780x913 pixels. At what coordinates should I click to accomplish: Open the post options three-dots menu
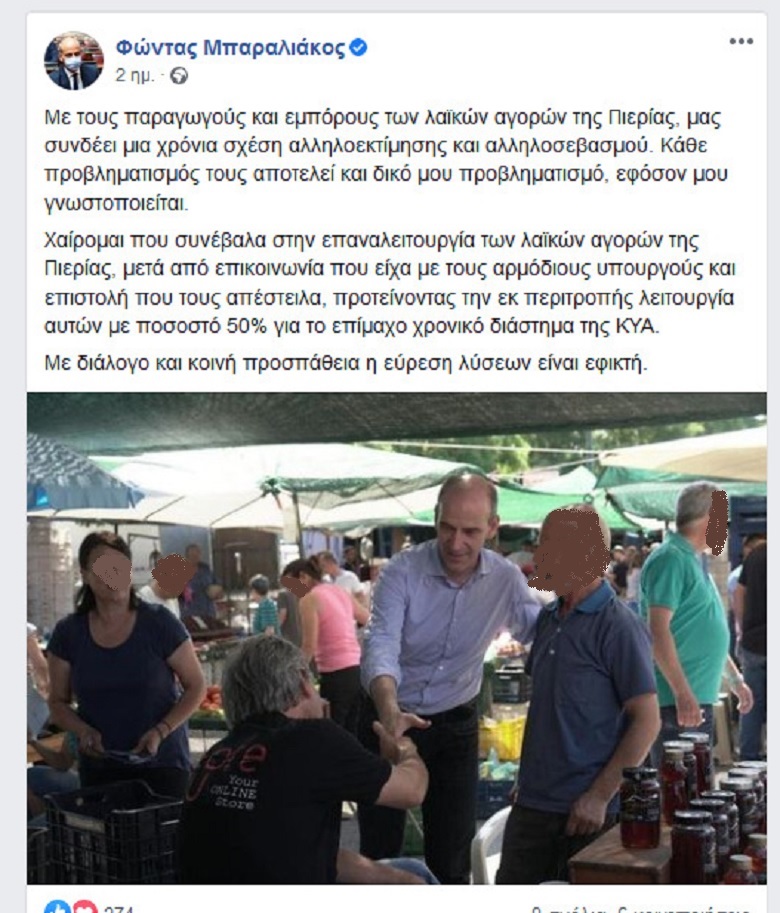(x=741, y=41)
